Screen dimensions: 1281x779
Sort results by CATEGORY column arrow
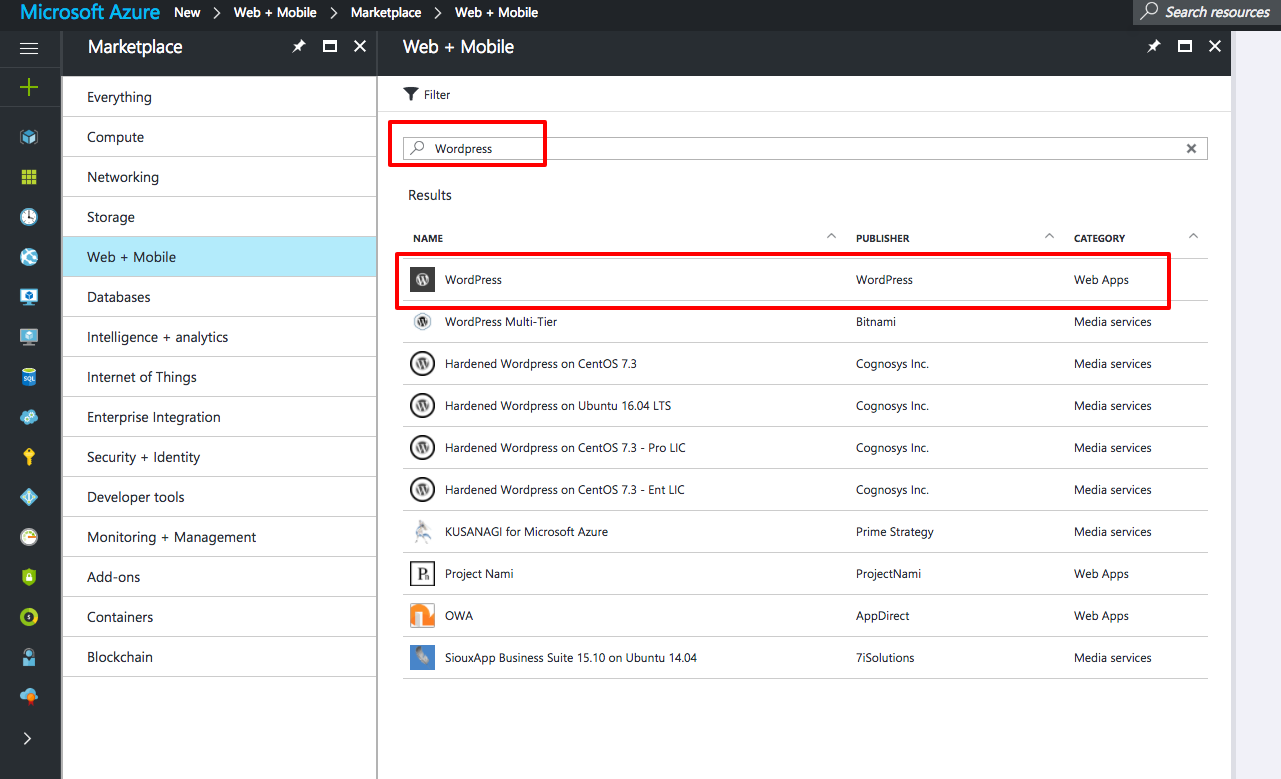pos(1193,237)
